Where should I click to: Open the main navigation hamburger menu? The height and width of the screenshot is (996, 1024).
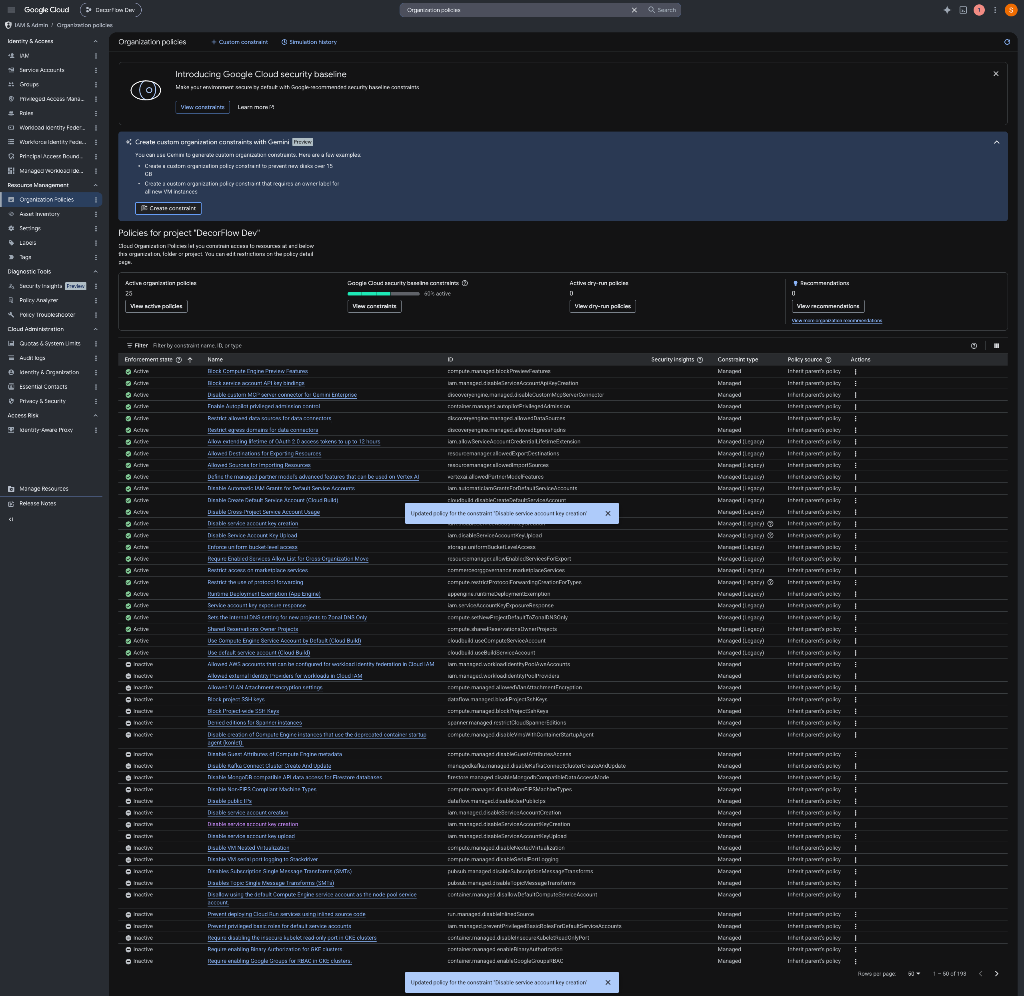pos(11,10)
